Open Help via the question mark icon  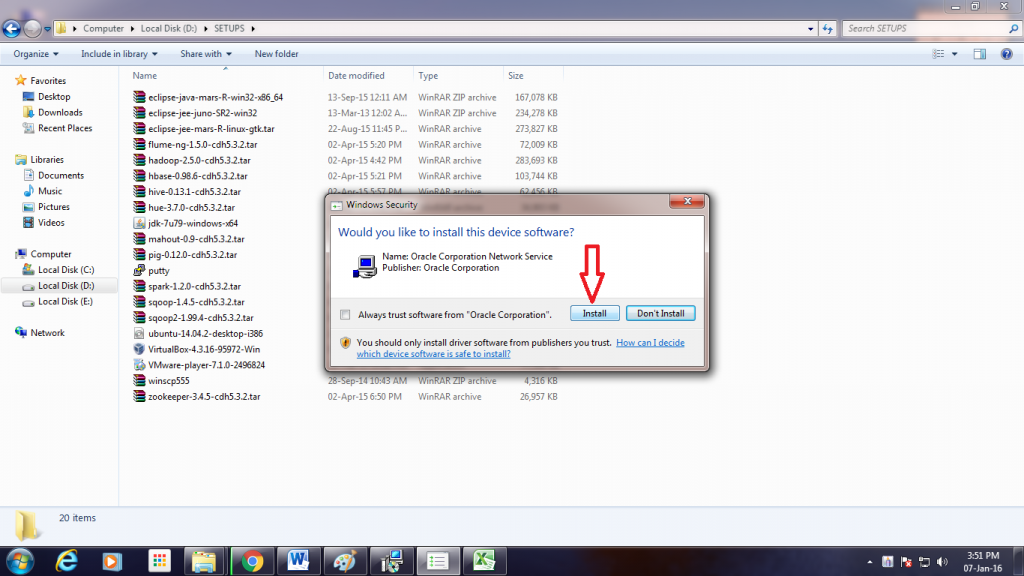click(x=1006, y=54)
